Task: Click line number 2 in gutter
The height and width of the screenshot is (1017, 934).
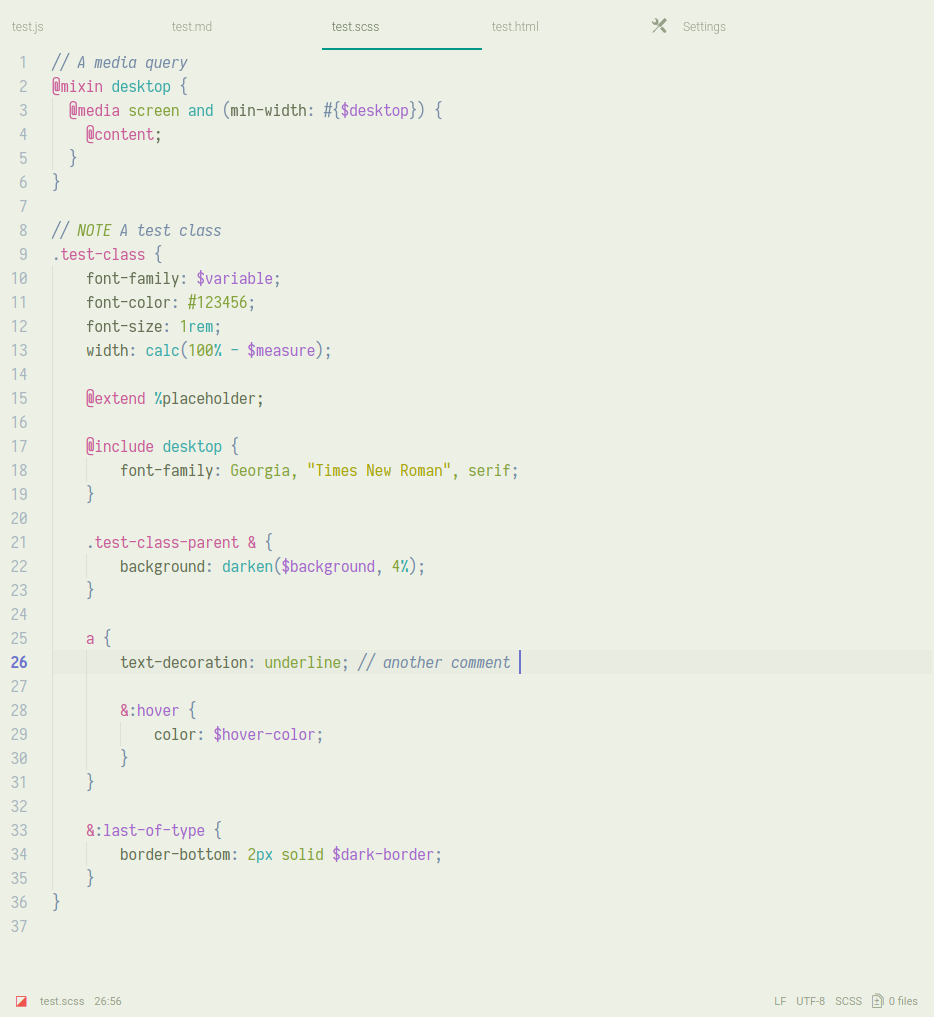Action: coord(23,86)
